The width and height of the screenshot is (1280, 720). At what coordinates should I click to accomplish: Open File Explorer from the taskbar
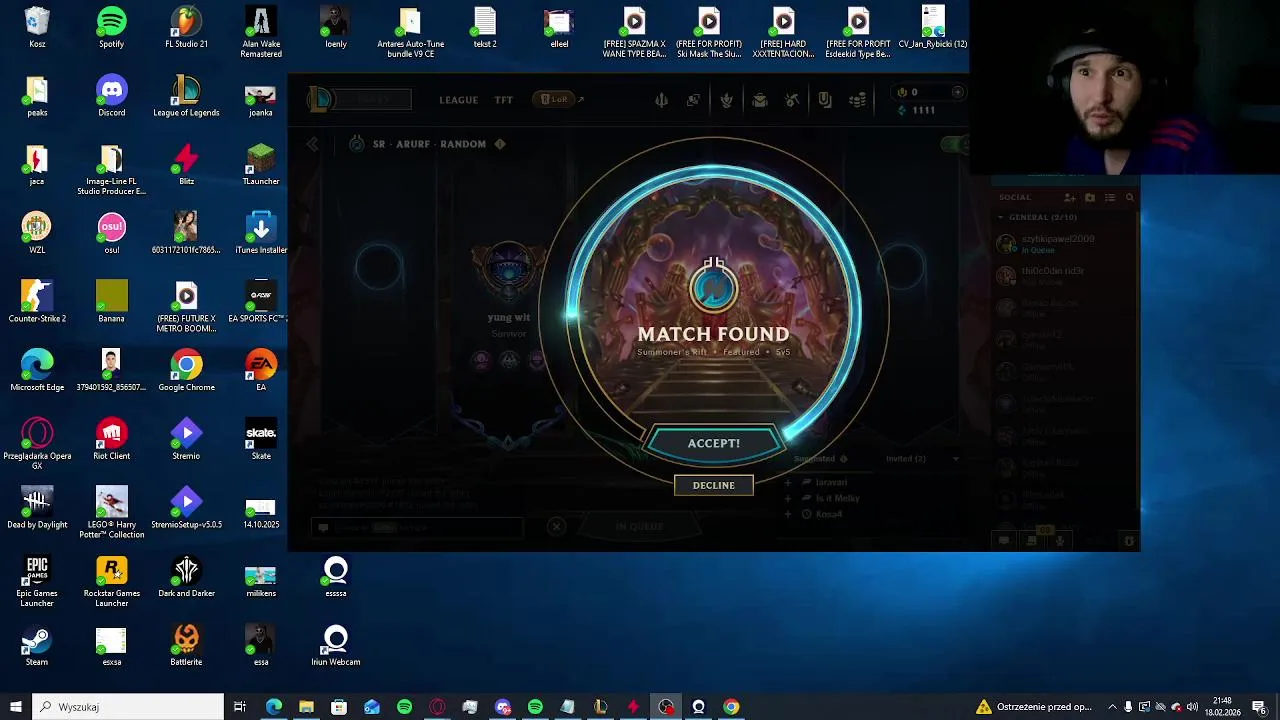point(306,707)
